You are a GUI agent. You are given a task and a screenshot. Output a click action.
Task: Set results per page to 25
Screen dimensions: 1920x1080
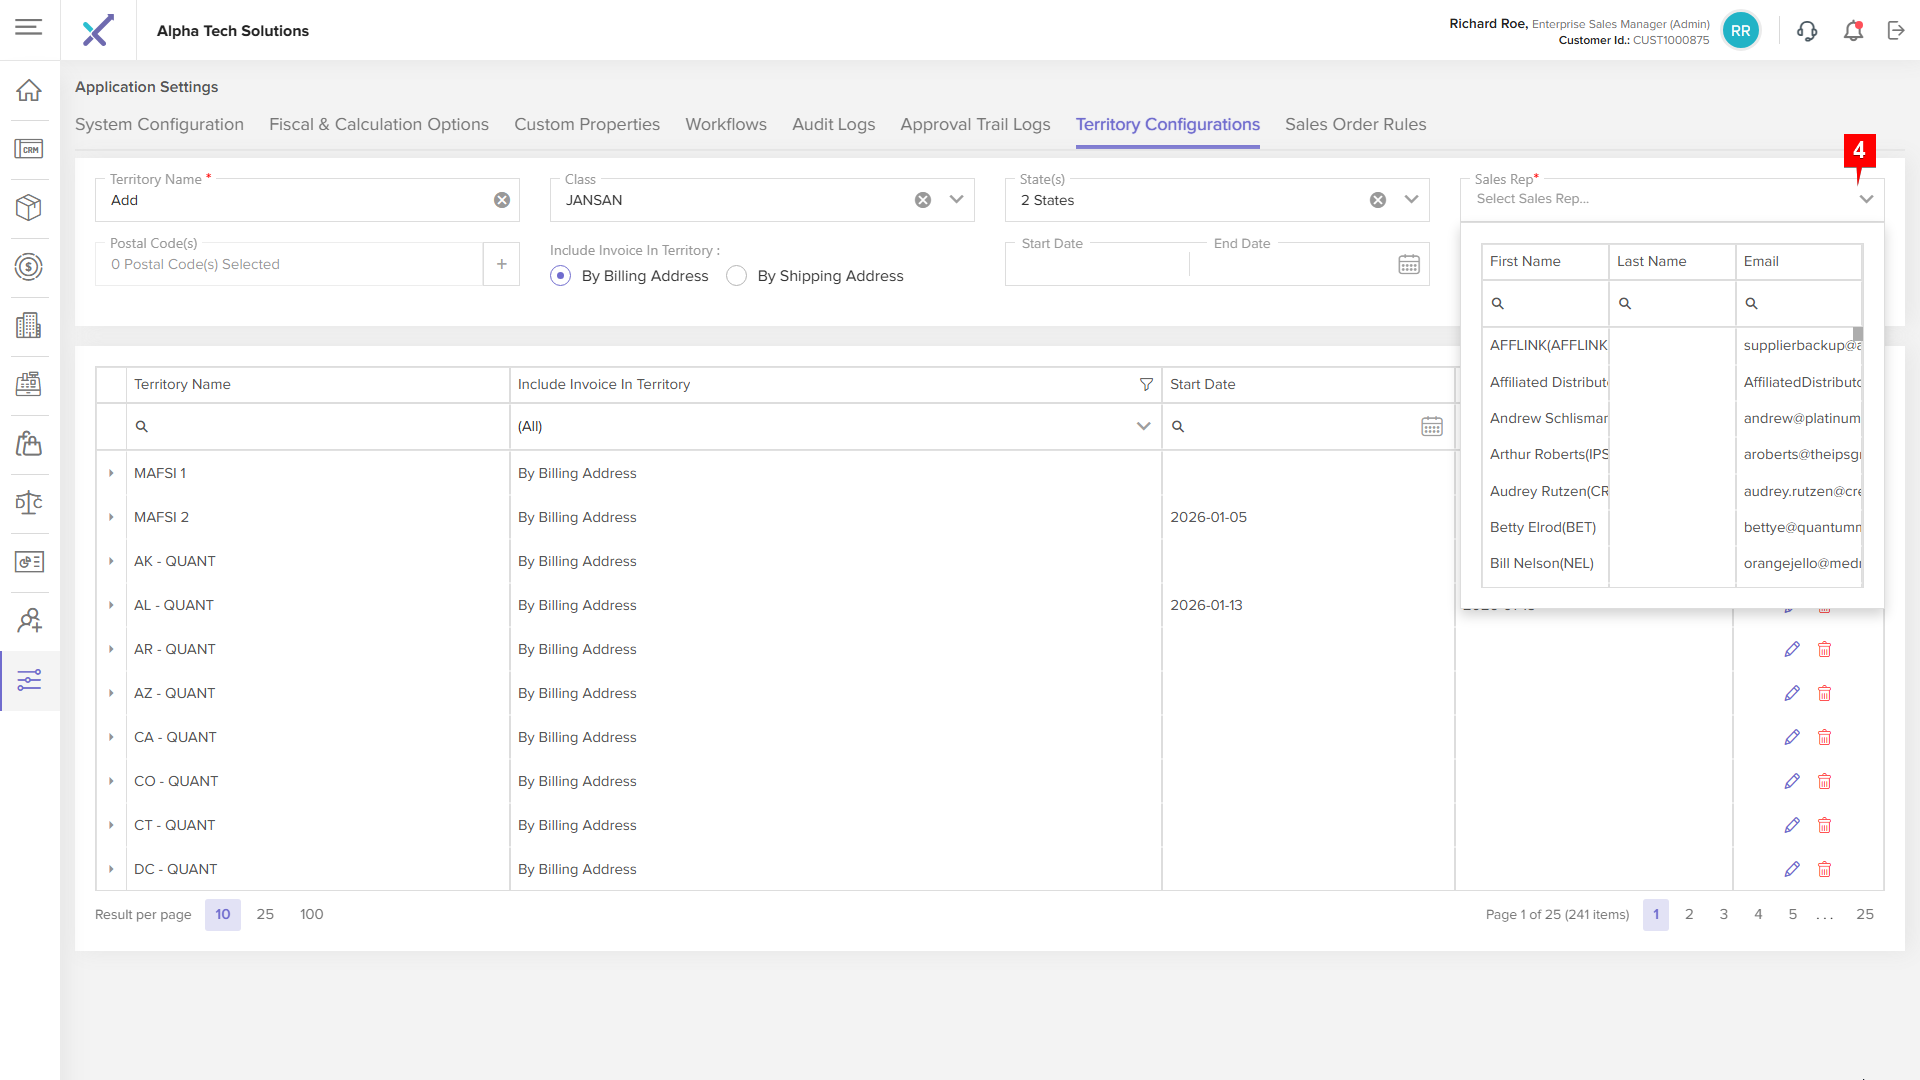pyautogui.click(x=265, y=914)
